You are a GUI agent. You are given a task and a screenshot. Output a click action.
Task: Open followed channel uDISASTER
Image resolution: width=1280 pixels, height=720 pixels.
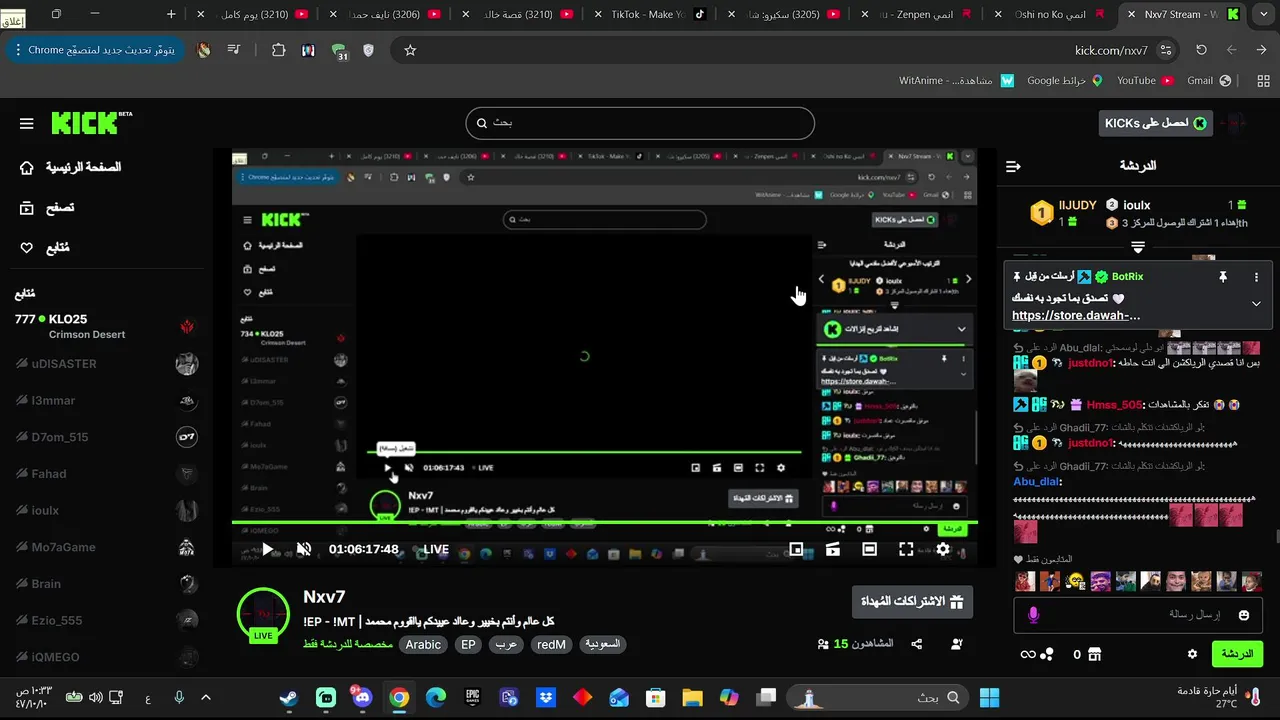coord(105,364)
